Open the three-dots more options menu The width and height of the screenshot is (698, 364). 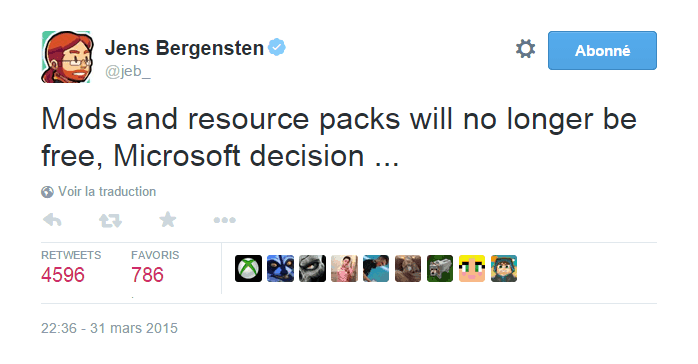click(x=224, y=220)
